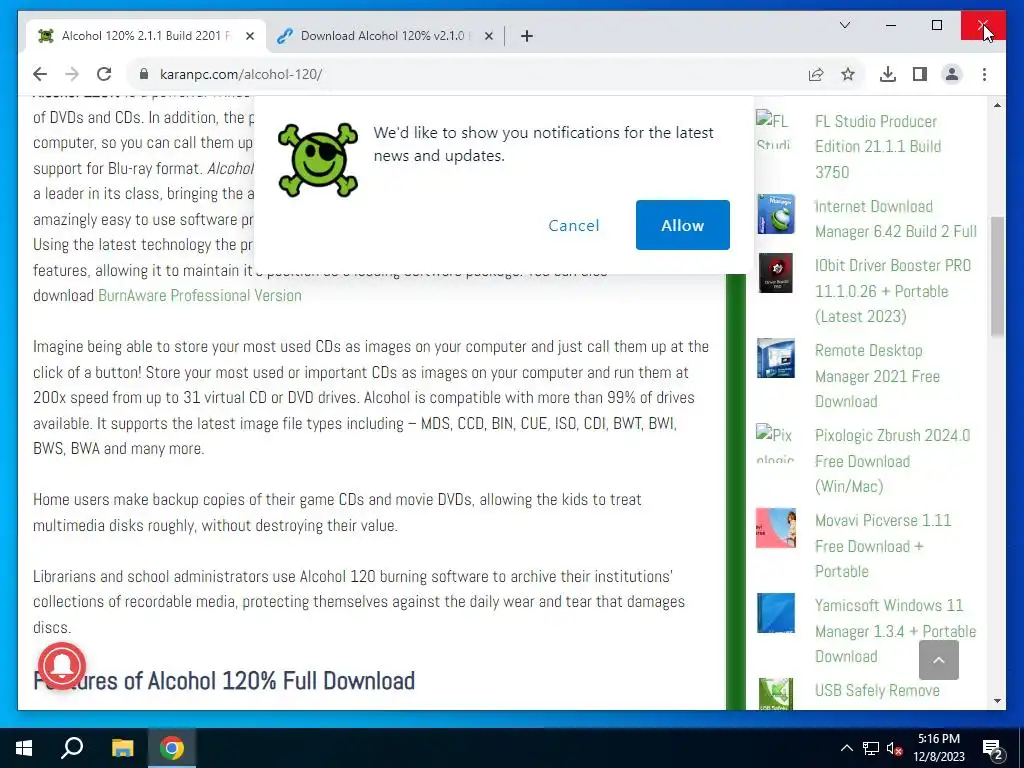The width and height of the screenshot is (1024, 768).
Task: Open Chrome three-dot menu
Action: 984,74
